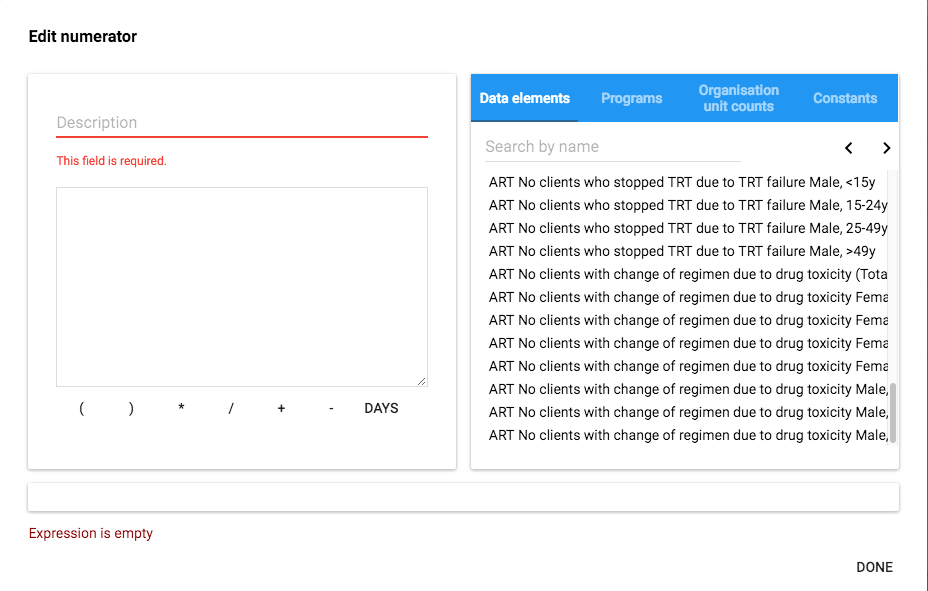
Task: Open the Organisation unit counts tab
Action: coord(738,98)
